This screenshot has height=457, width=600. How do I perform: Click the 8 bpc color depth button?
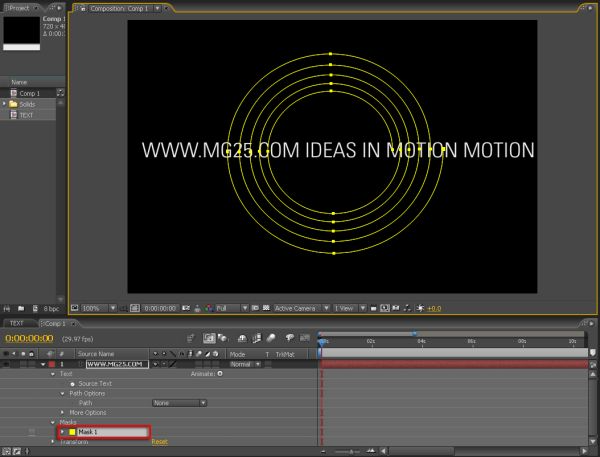coord(51,308)
